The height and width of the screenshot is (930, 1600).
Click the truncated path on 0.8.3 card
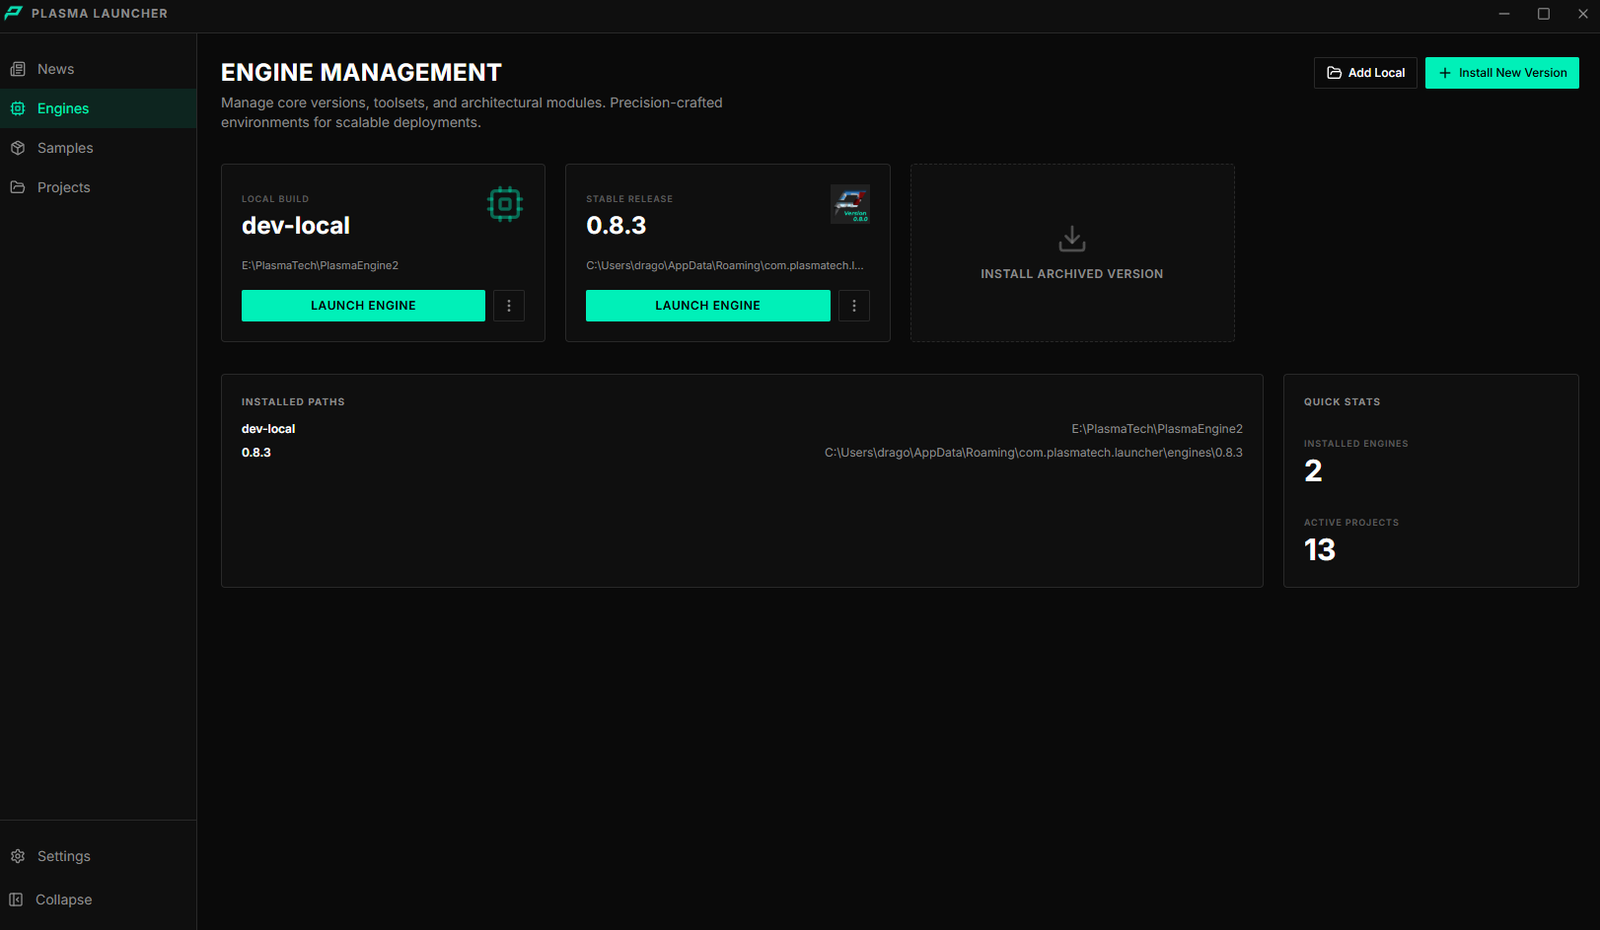tap(725, 266)
